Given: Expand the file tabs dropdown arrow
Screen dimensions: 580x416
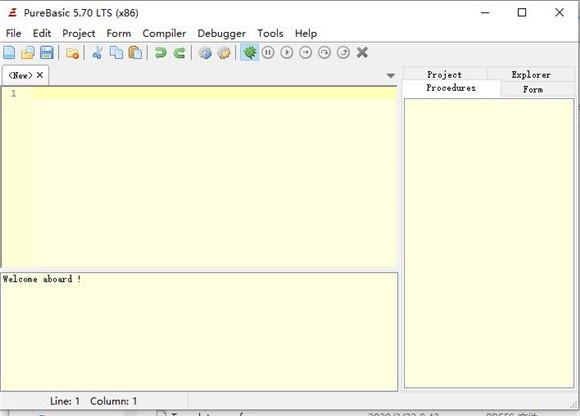Looking at the screenshot, I should (x=391, y=76).
